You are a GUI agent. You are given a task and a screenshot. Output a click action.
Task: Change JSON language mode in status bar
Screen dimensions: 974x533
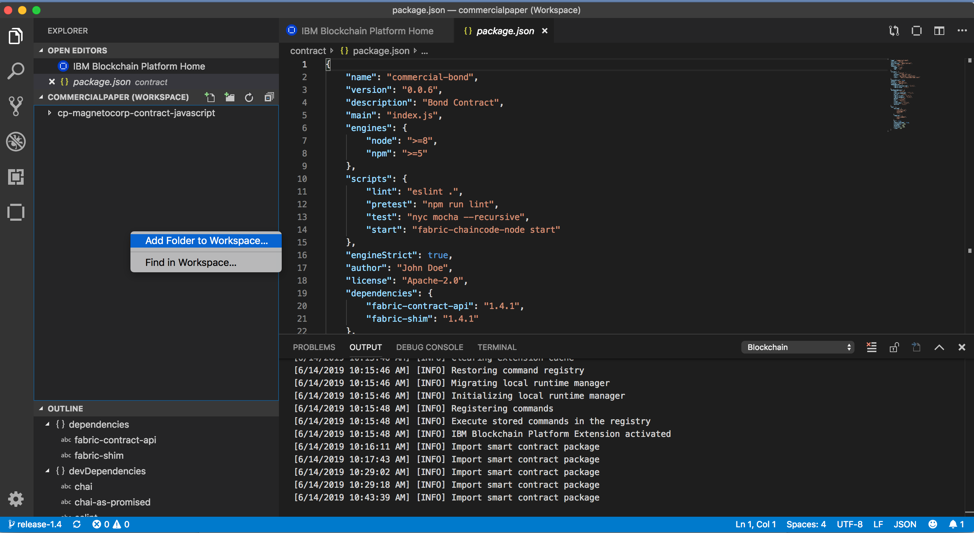905,524
